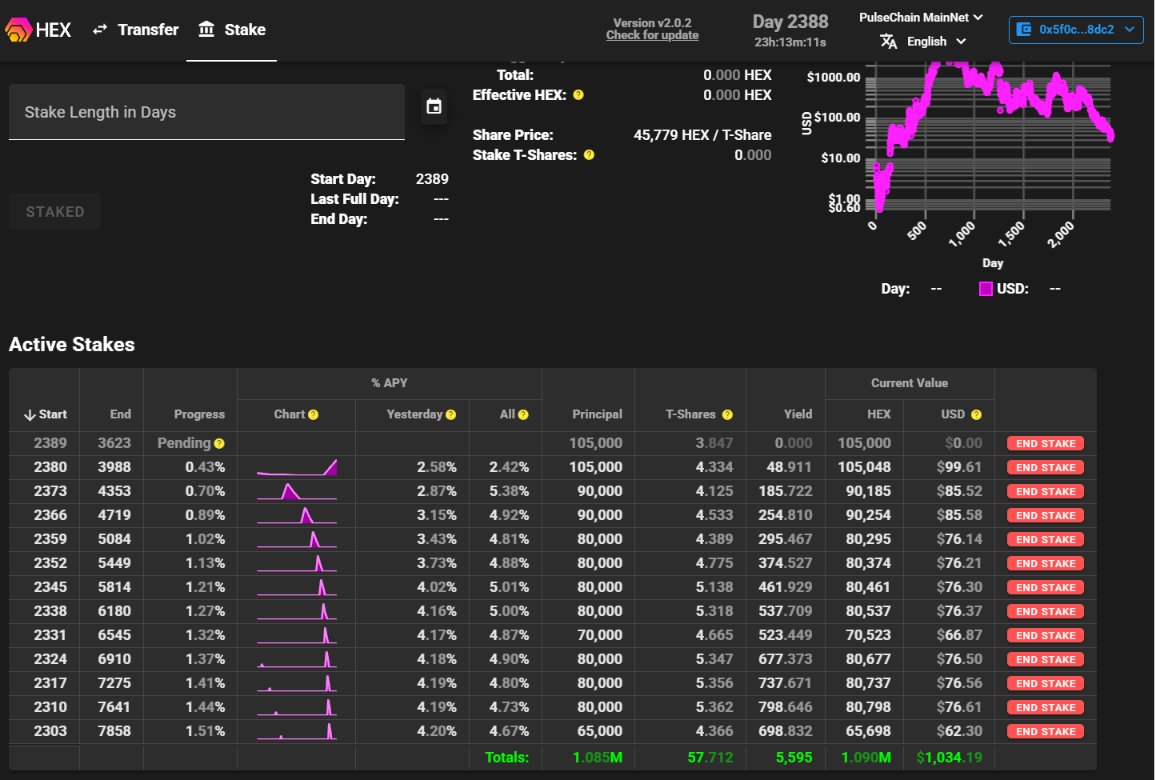Click the HEX logo icon
The width and height of the screenshot is (1155, 780).
[x=18, y=29]
